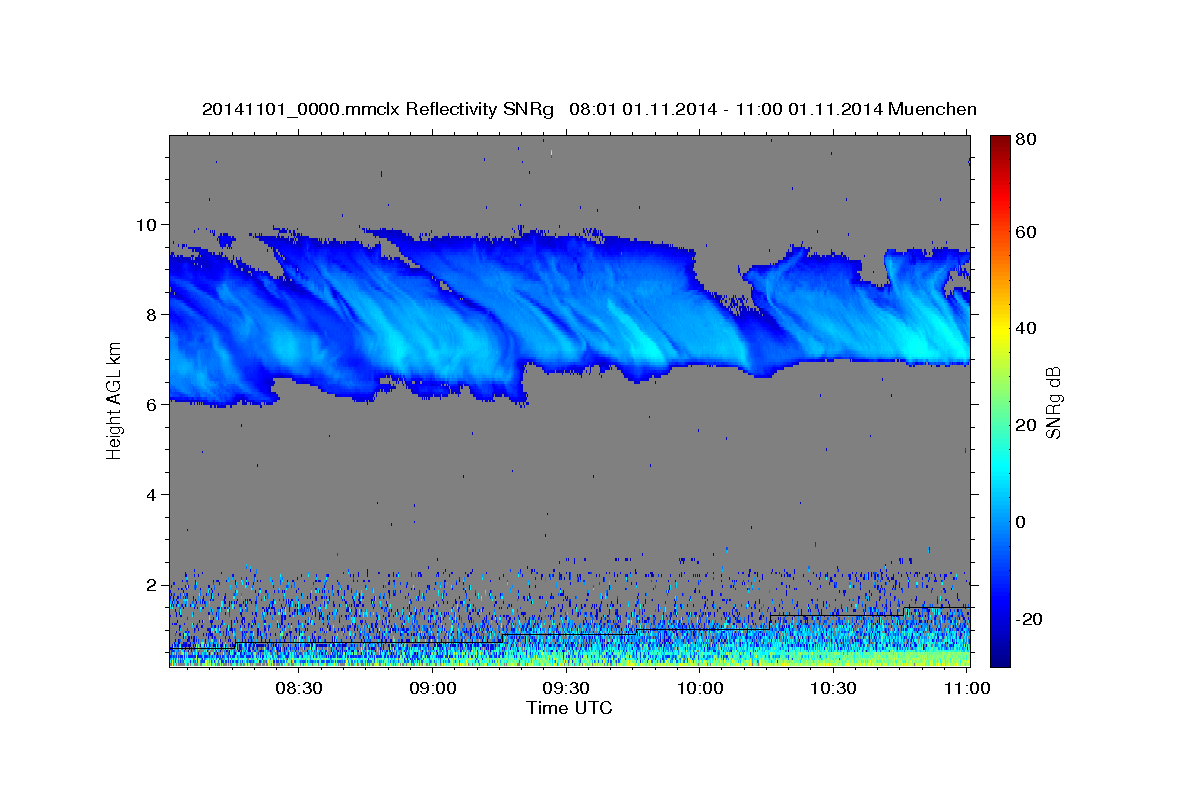This screenshot has height=800, width=1200.
Task: Click the SNRg color scale bar
Action: pos(1000,401)
